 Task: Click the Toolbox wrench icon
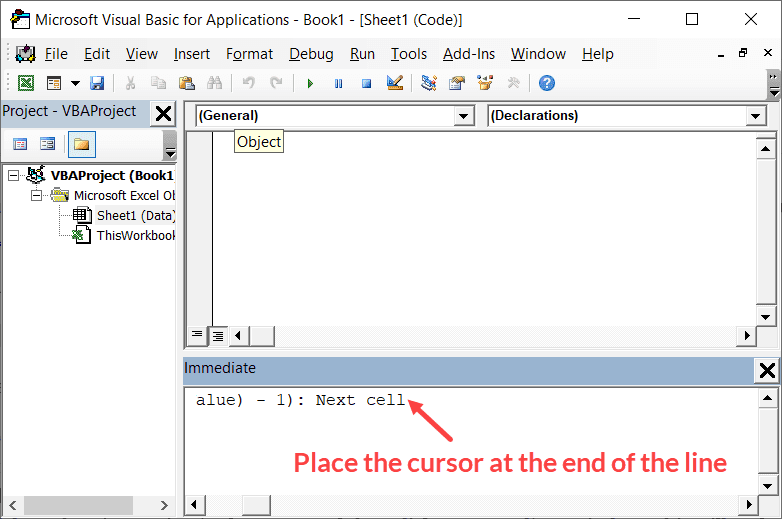pos(513,83)
